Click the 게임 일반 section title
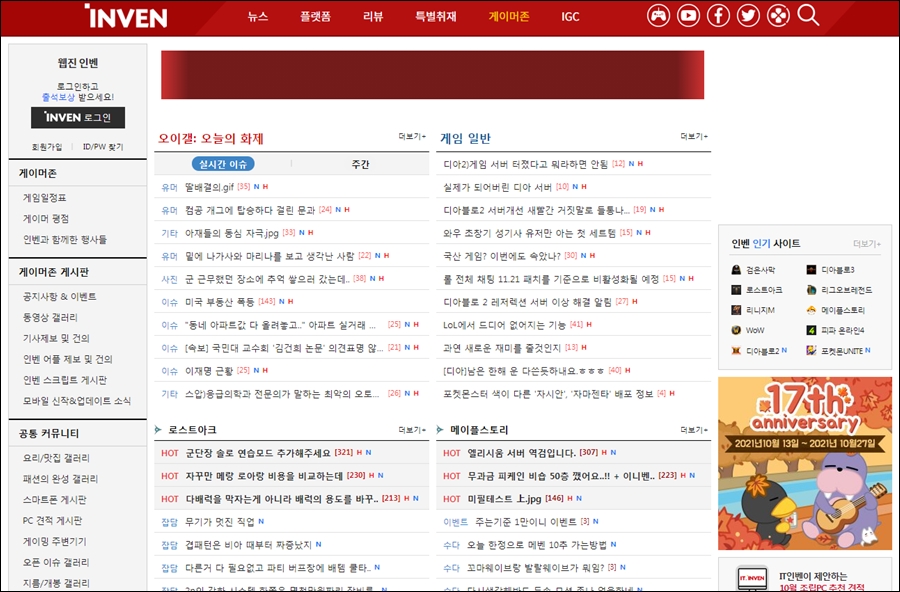 point(465,138)
